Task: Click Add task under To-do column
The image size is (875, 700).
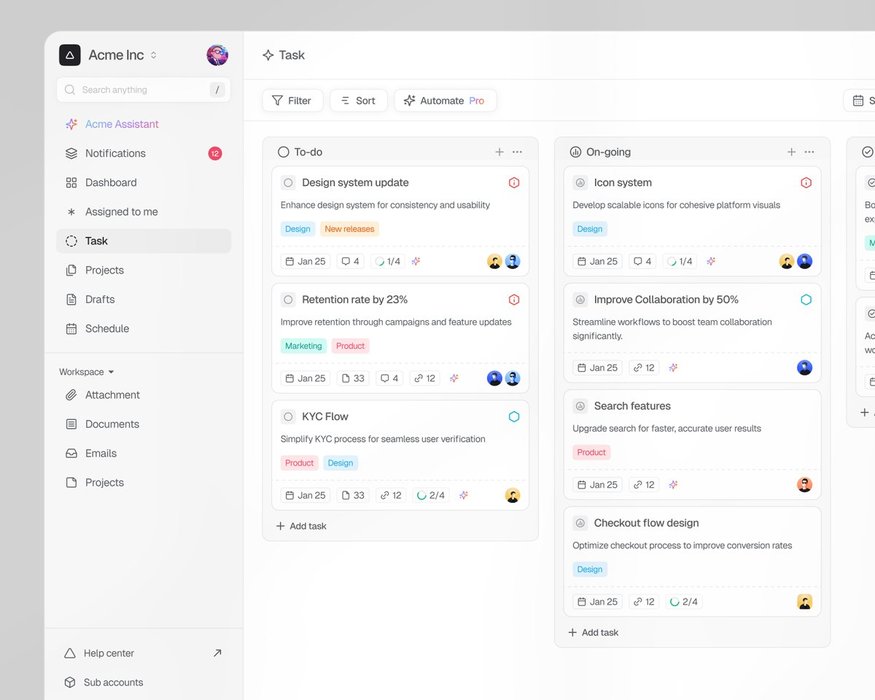Action: [x=302, y=526]
